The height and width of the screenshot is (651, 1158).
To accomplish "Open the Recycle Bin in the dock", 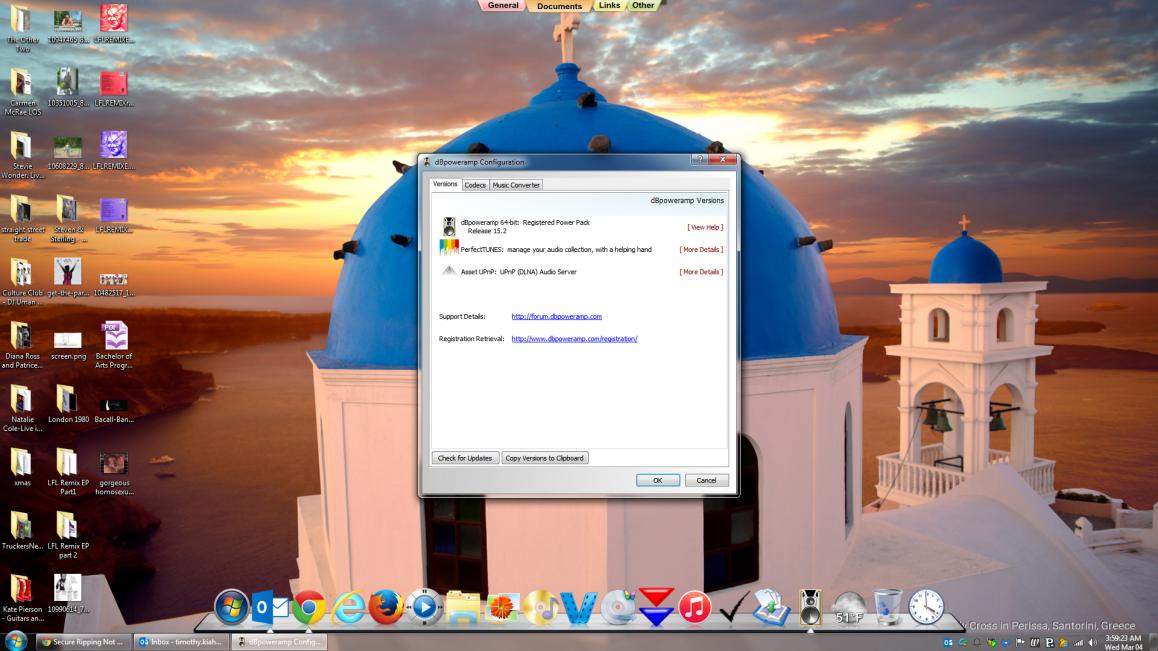I will 888,607.
